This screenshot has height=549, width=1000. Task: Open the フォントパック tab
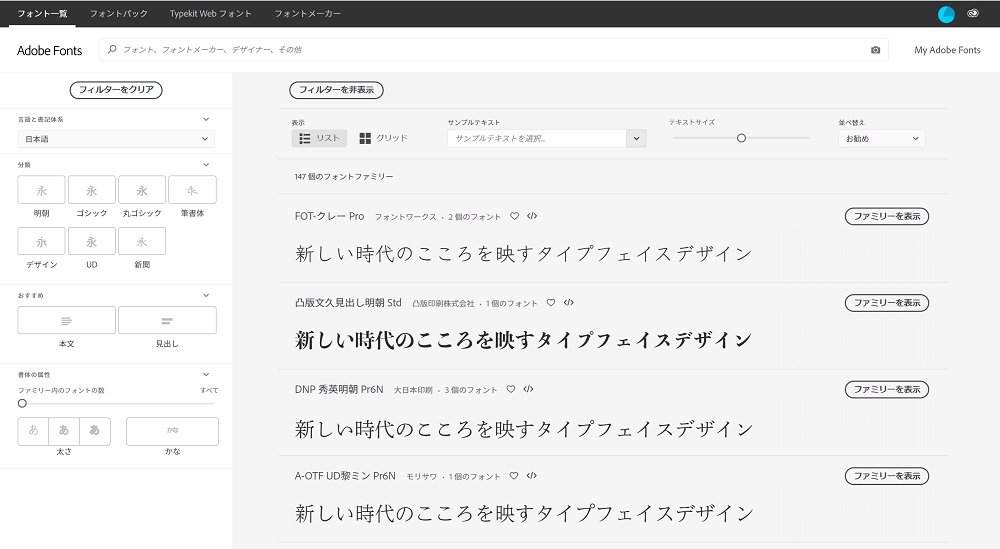pos(119,13)
